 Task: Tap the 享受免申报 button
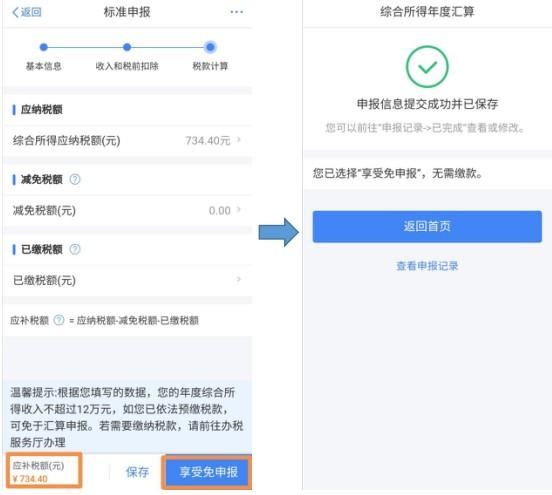tap(208, 472)
